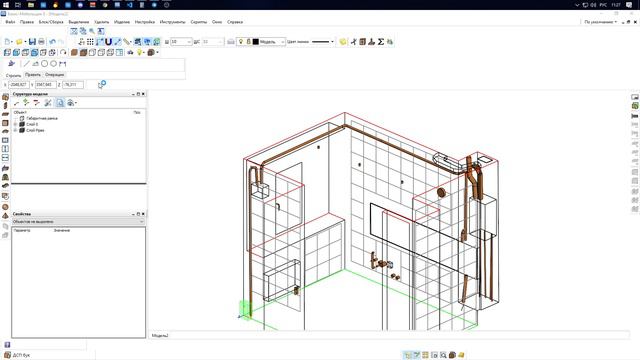Screen dimensions: 640x360
Task: Click the Z coordinate input field
Action: [73, 84]
